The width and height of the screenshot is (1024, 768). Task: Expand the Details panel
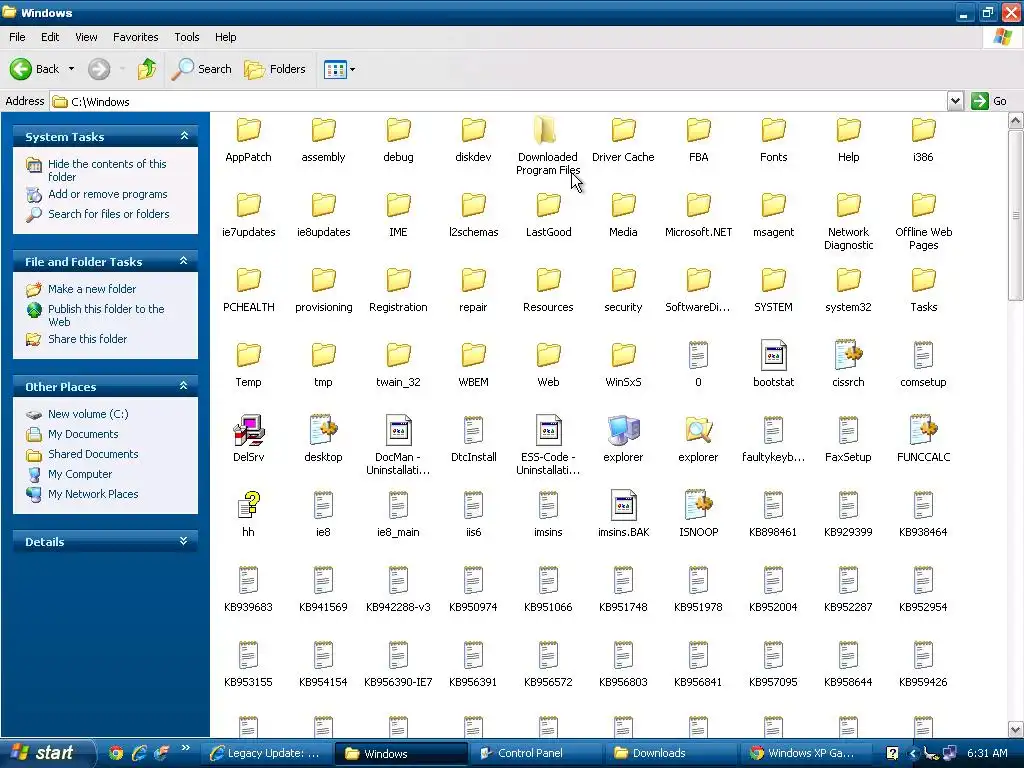[x=184, y=541]
